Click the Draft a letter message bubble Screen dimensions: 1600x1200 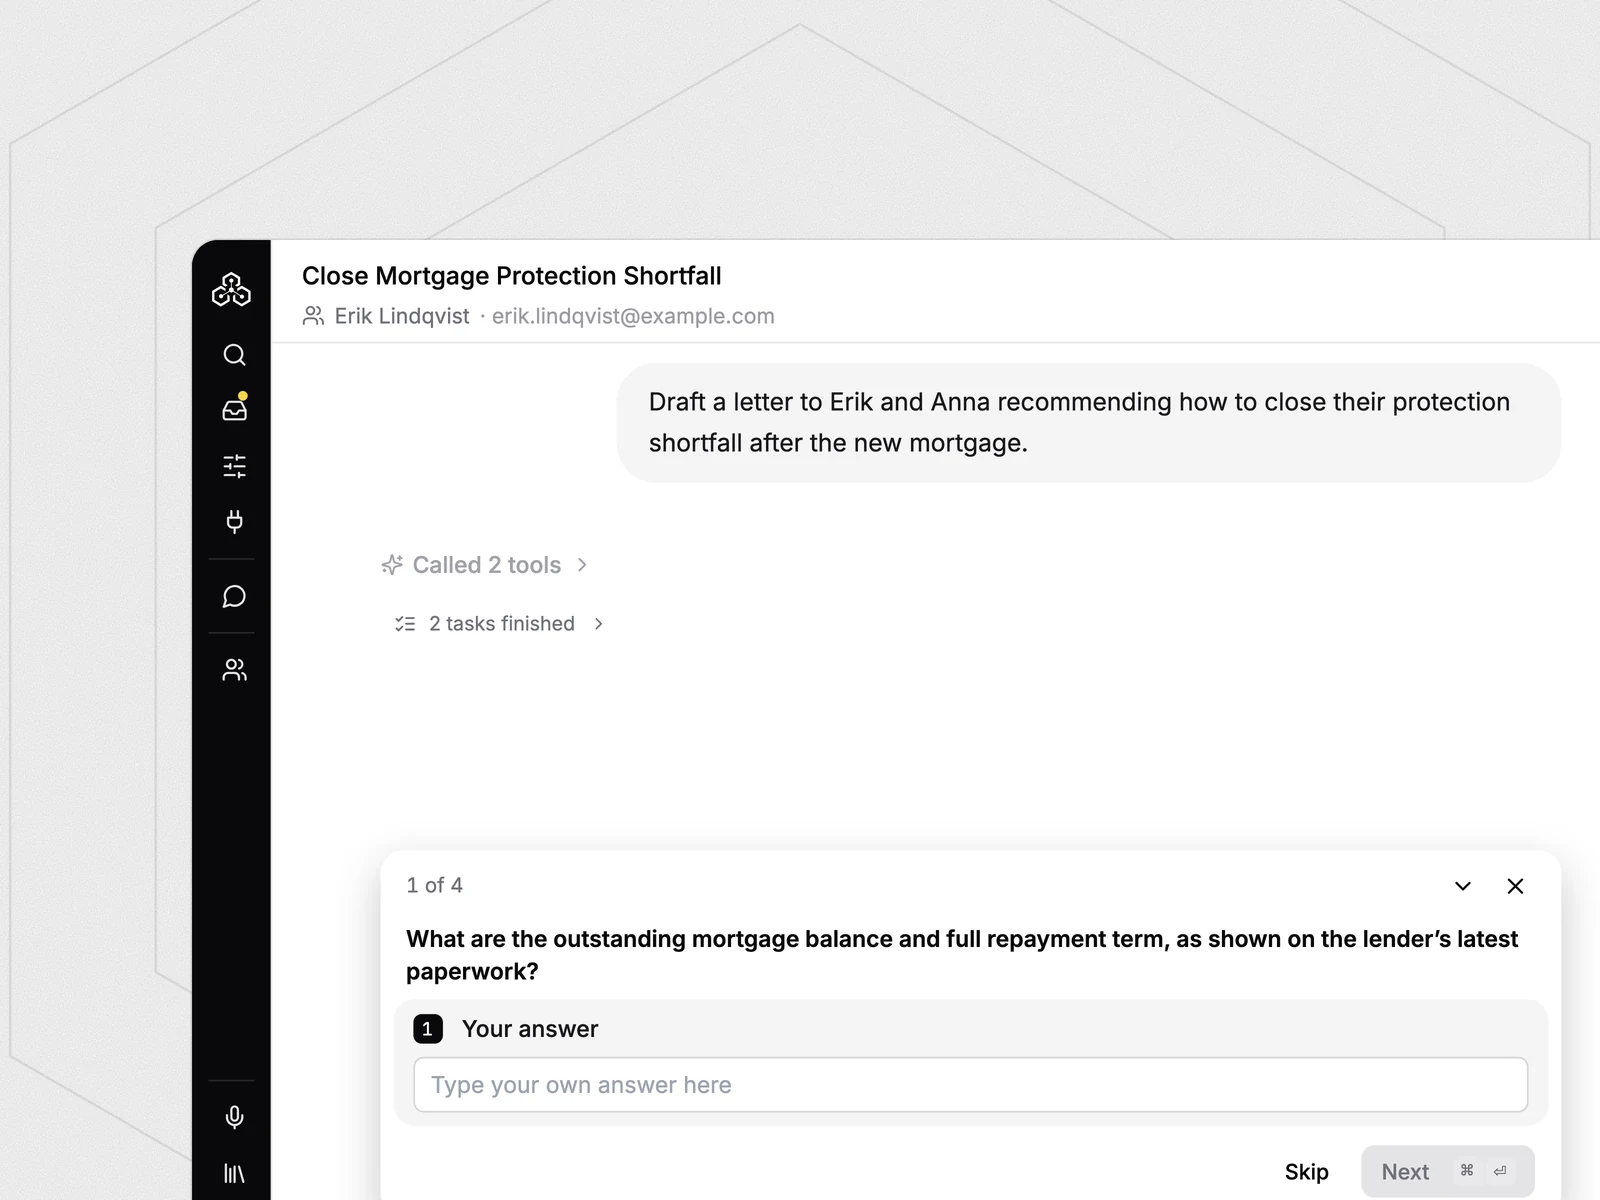1089,423
